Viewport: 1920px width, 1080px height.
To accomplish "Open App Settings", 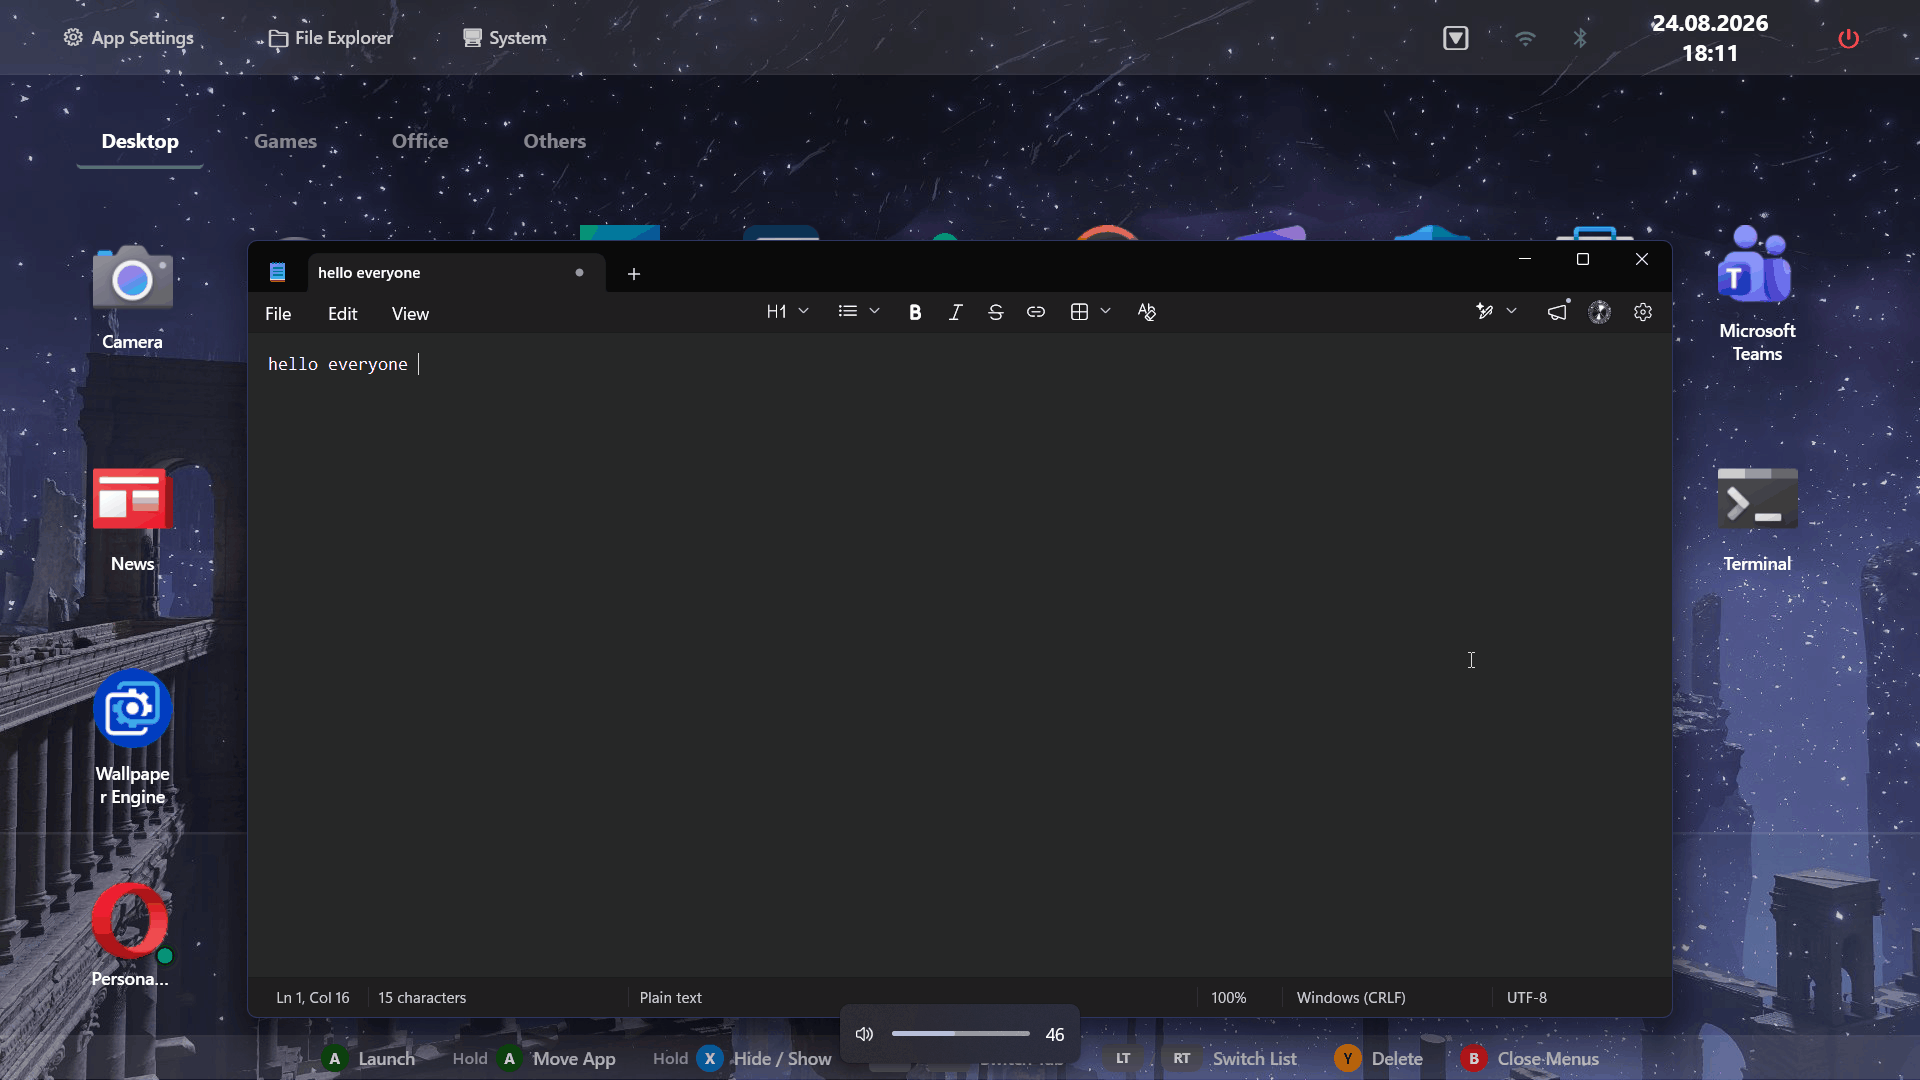I will 129,38.
